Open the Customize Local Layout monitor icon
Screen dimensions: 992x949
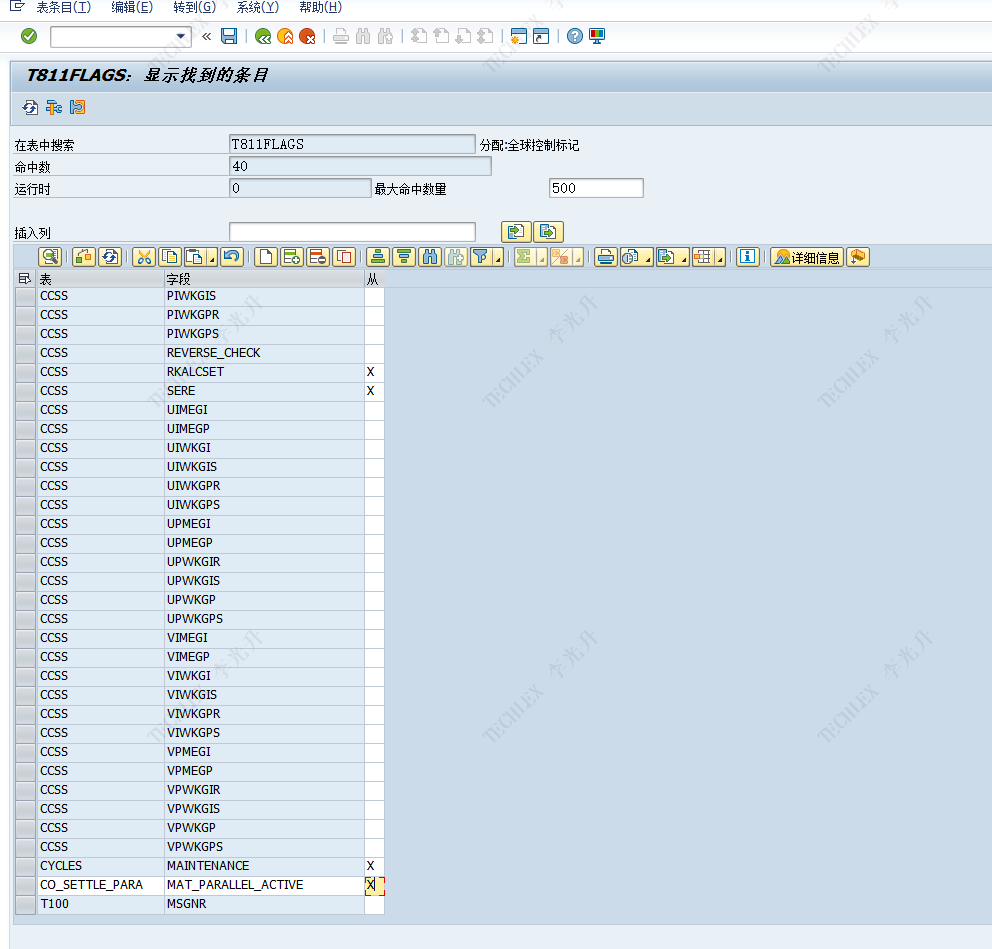pyautogui.click(x=597, y=37)
